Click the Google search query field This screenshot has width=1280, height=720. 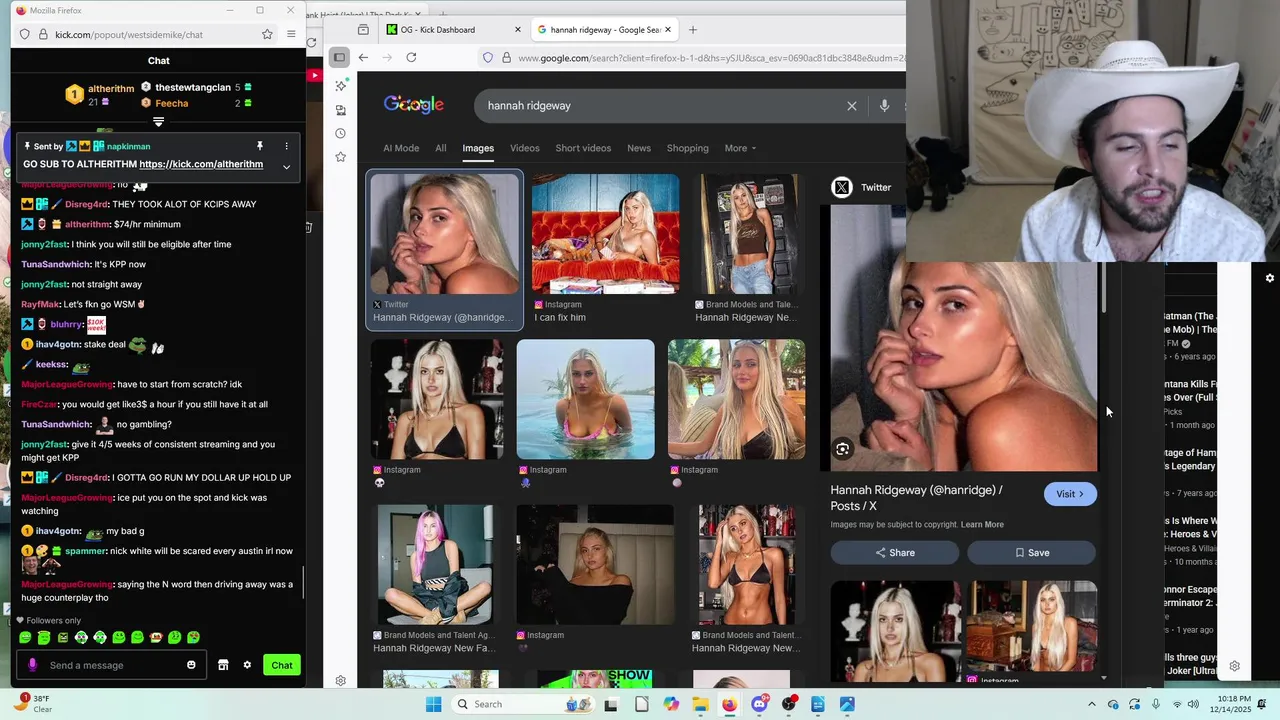(x=660, y=105)
